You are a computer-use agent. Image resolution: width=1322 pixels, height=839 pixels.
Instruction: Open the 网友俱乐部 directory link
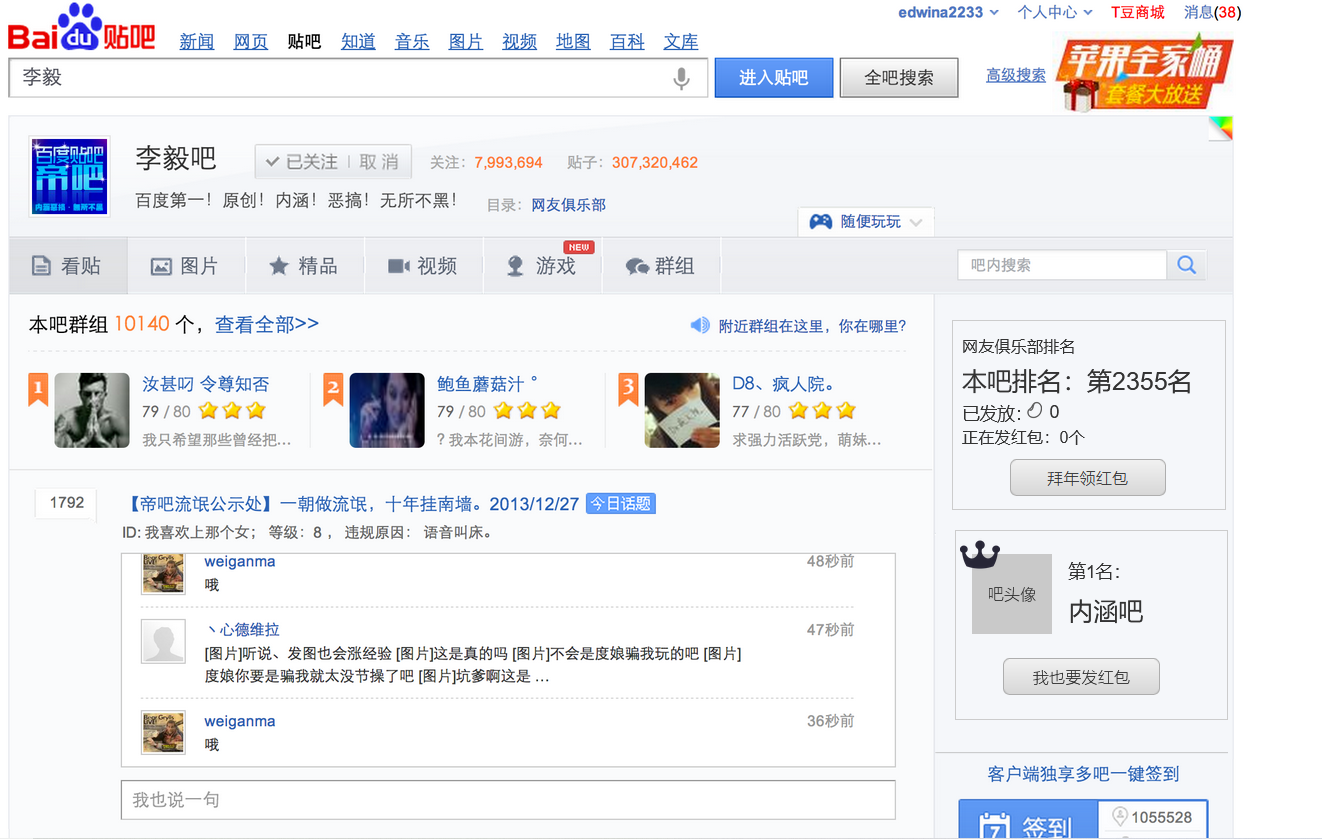point(568,205)
